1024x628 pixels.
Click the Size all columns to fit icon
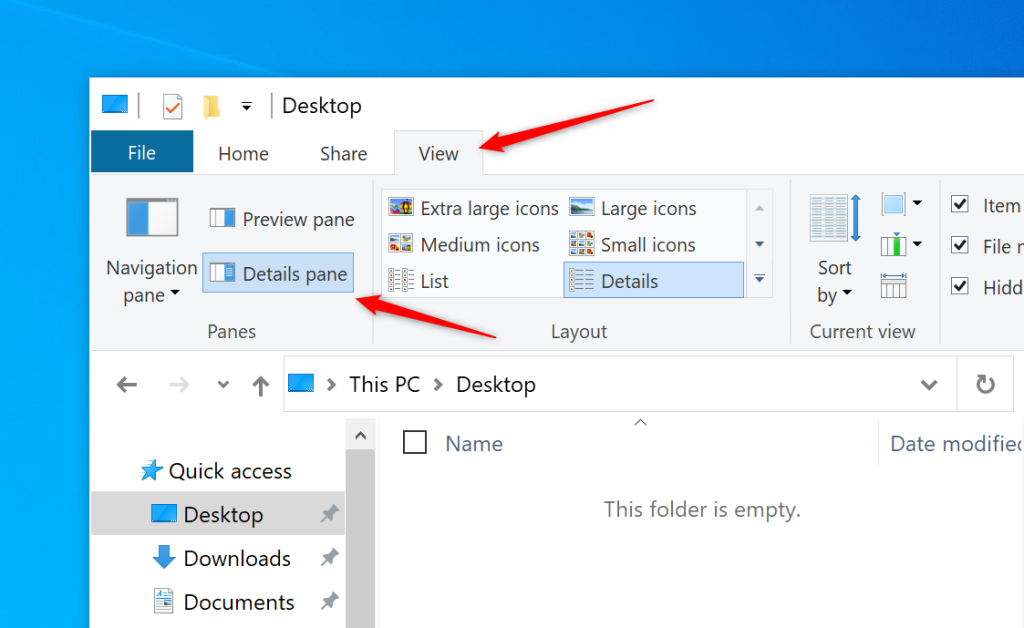(894, 286)
